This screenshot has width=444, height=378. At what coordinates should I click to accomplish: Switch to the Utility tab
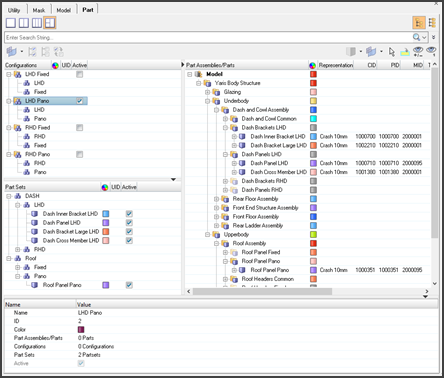[14, 10]
